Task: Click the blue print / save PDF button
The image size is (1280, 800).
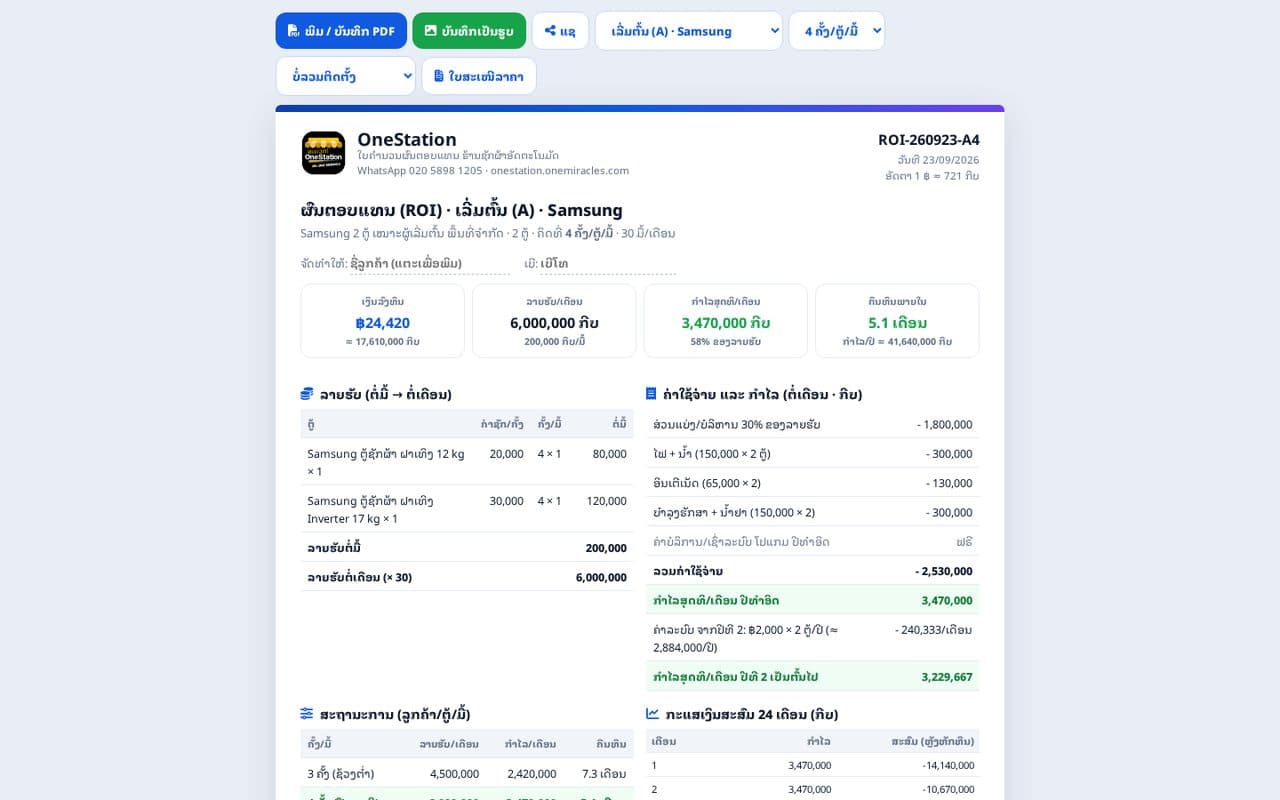Action: (341, 31)
